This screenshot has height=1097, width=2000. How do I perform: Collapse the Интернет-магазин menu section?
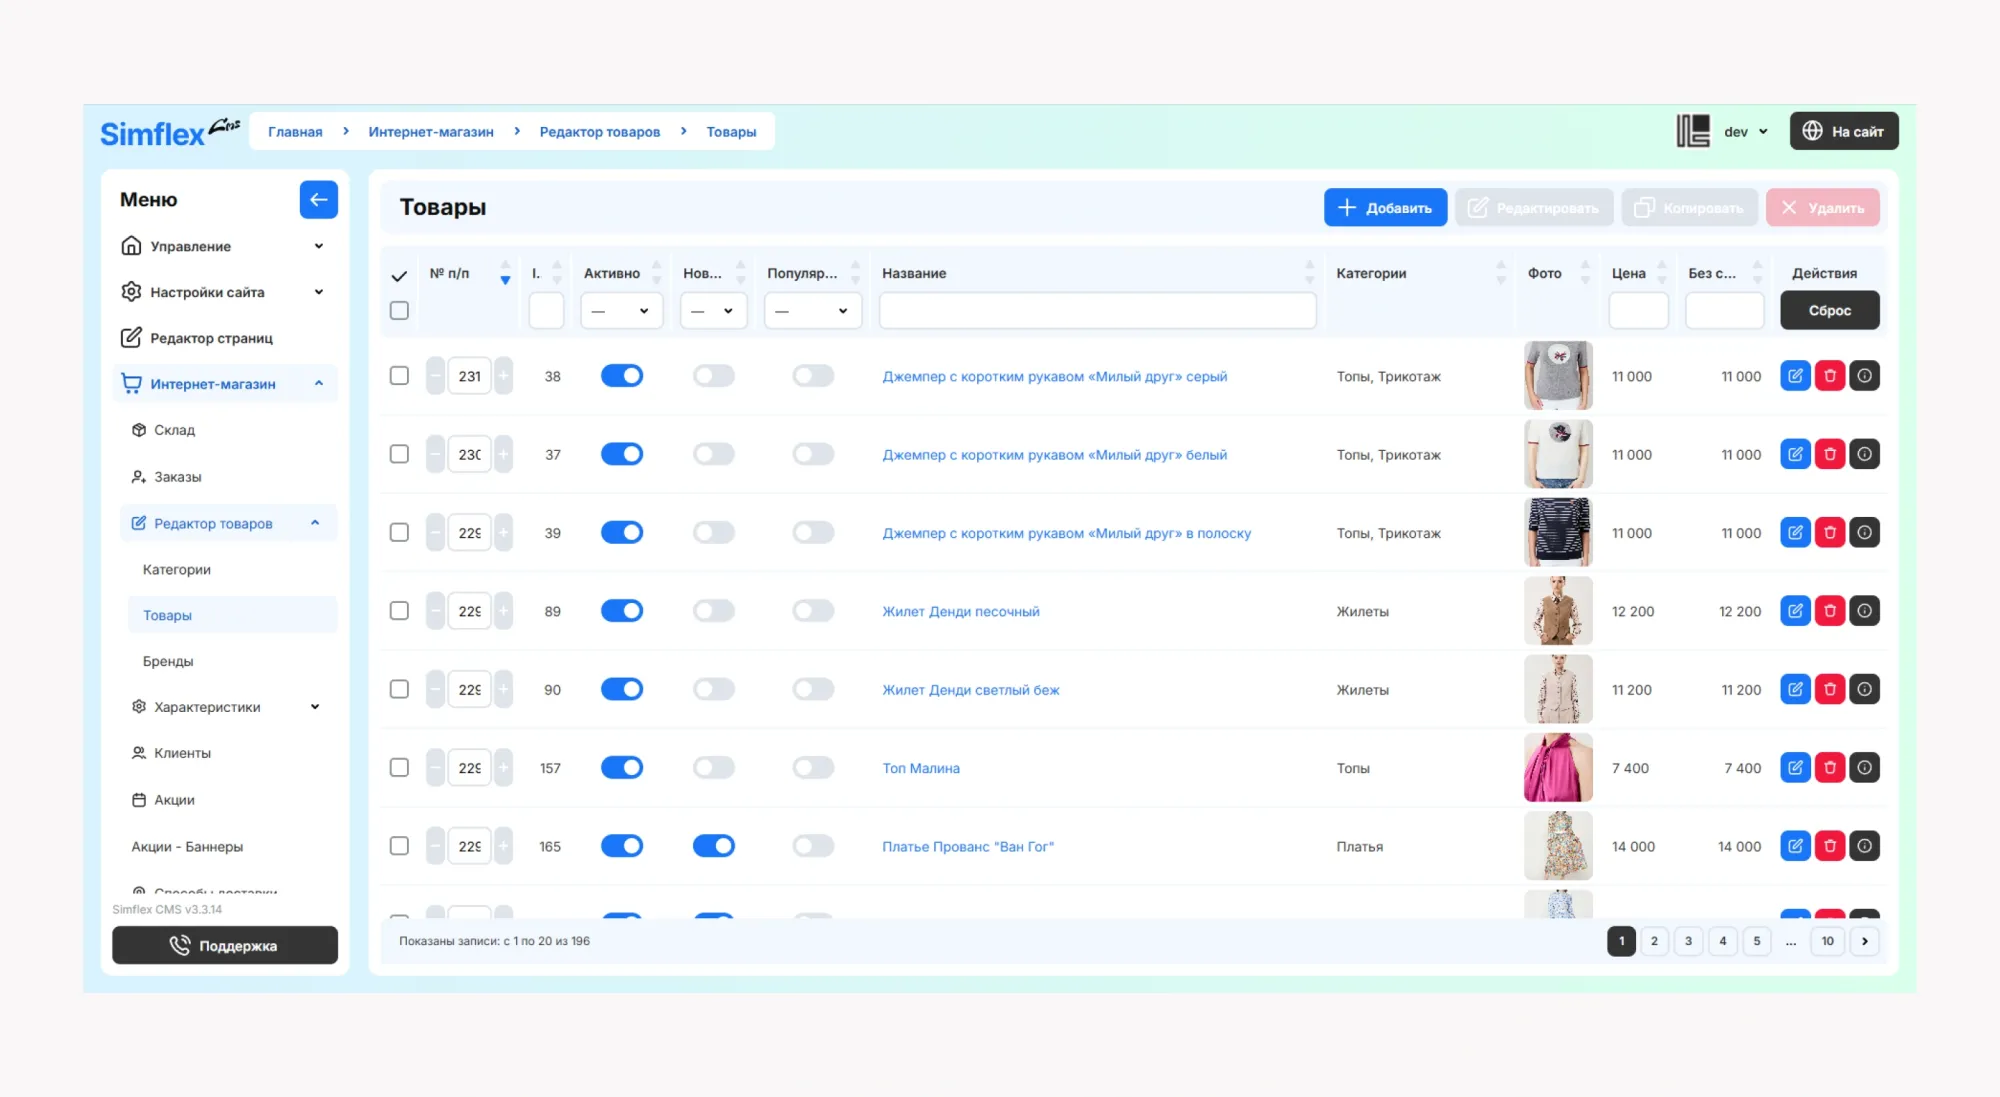[x=224, y=384]
